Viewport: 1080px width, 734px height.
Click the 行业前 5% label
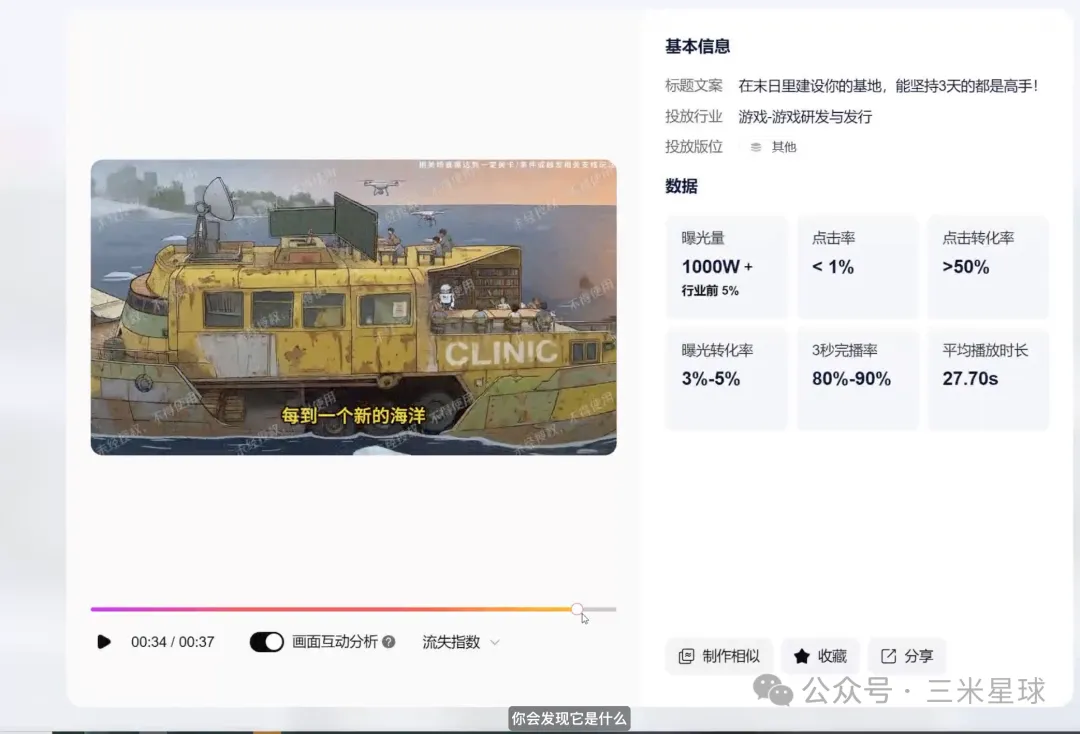tap(710, 291)
